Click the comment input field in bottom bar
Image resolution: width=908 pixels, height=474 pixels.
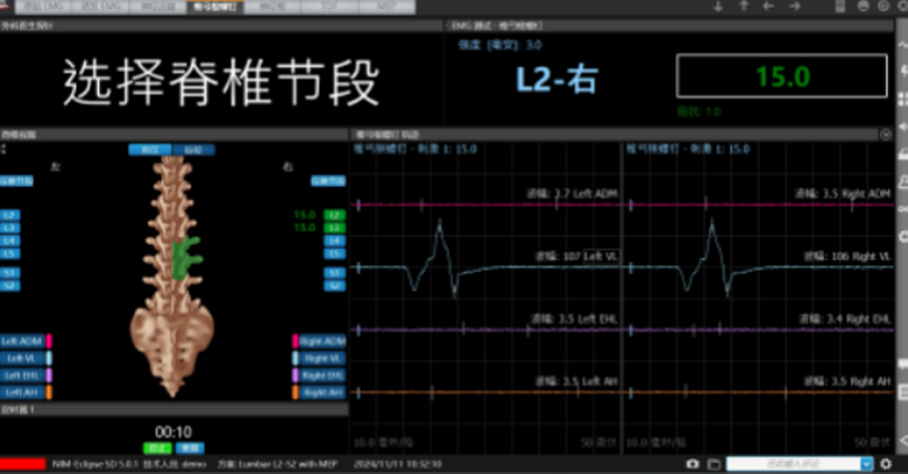click(x=792, y=464)
